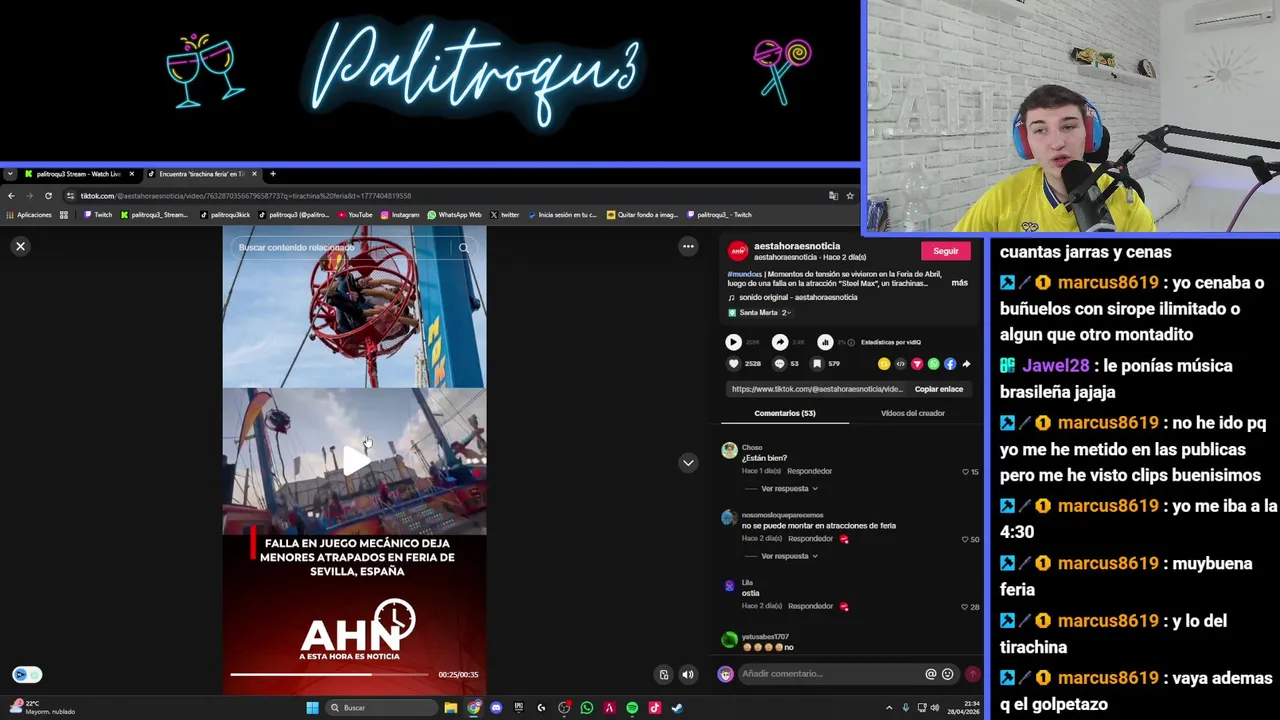Copy link with Copiar enlace button
Viewport: 1280px width, 720px height.
(938, 389)
